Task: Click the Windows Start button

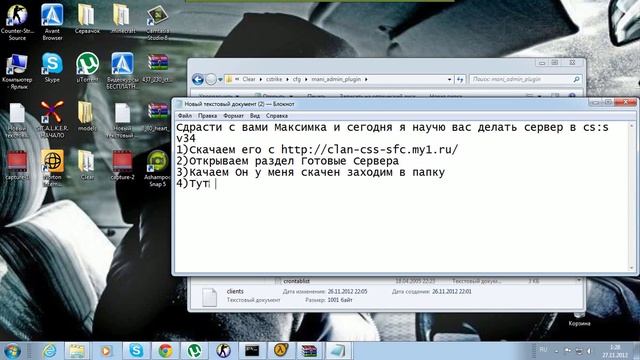Action: coord(12,351)
